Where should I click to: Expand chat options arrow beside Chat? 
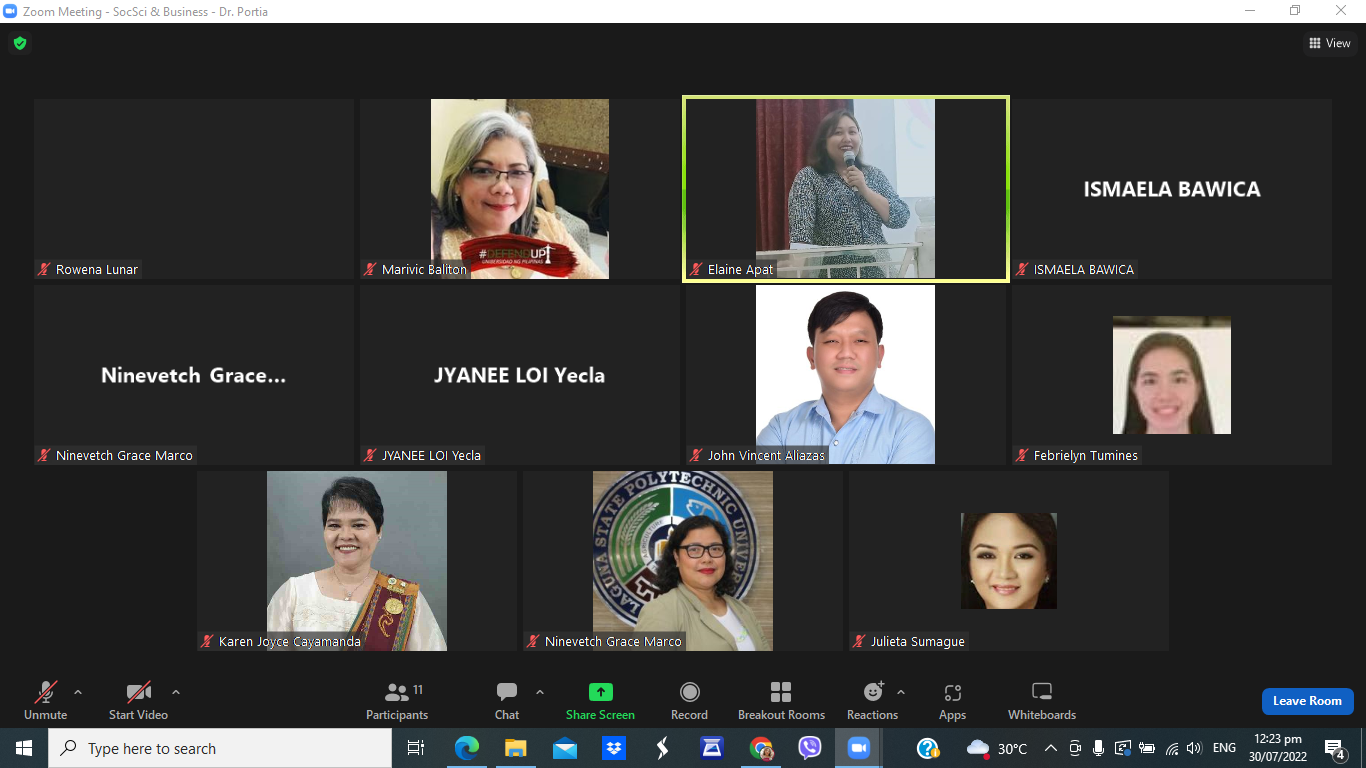click(540, 692)
